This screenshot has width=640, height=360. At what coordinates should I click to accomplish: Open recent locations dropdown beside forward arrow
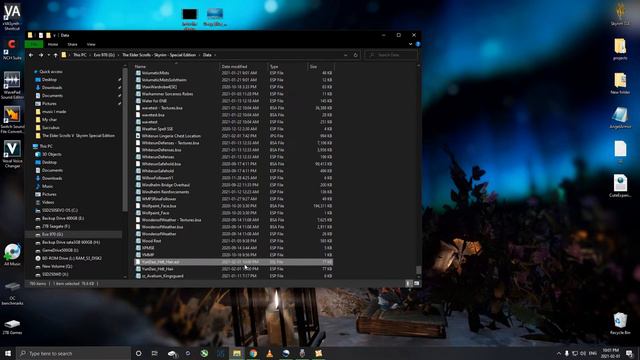click(49, 55)
